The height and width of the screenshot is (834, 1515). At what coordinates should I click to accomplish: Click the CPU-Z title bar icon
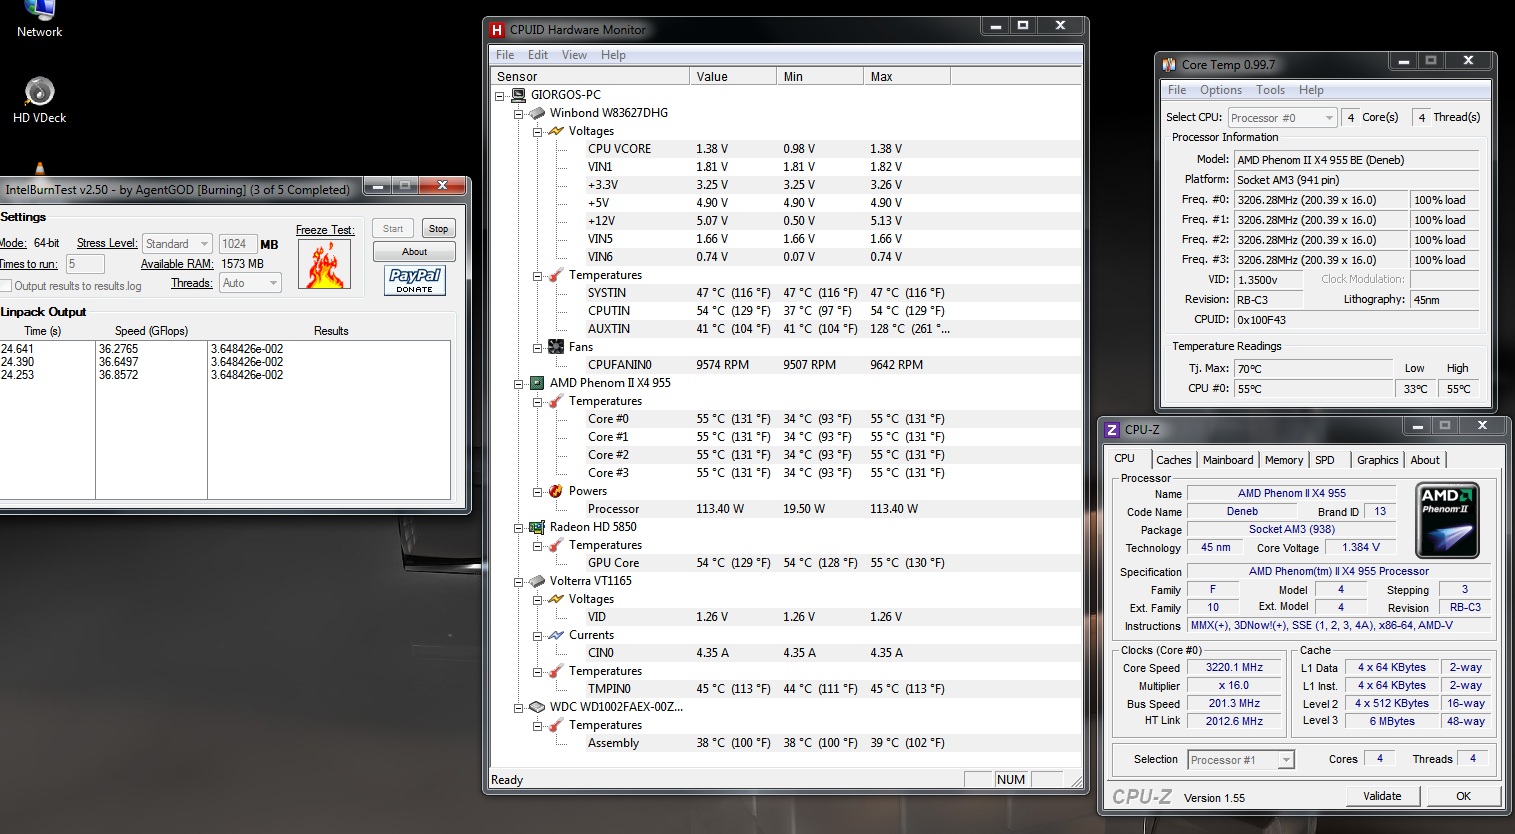coord(1111,430)
